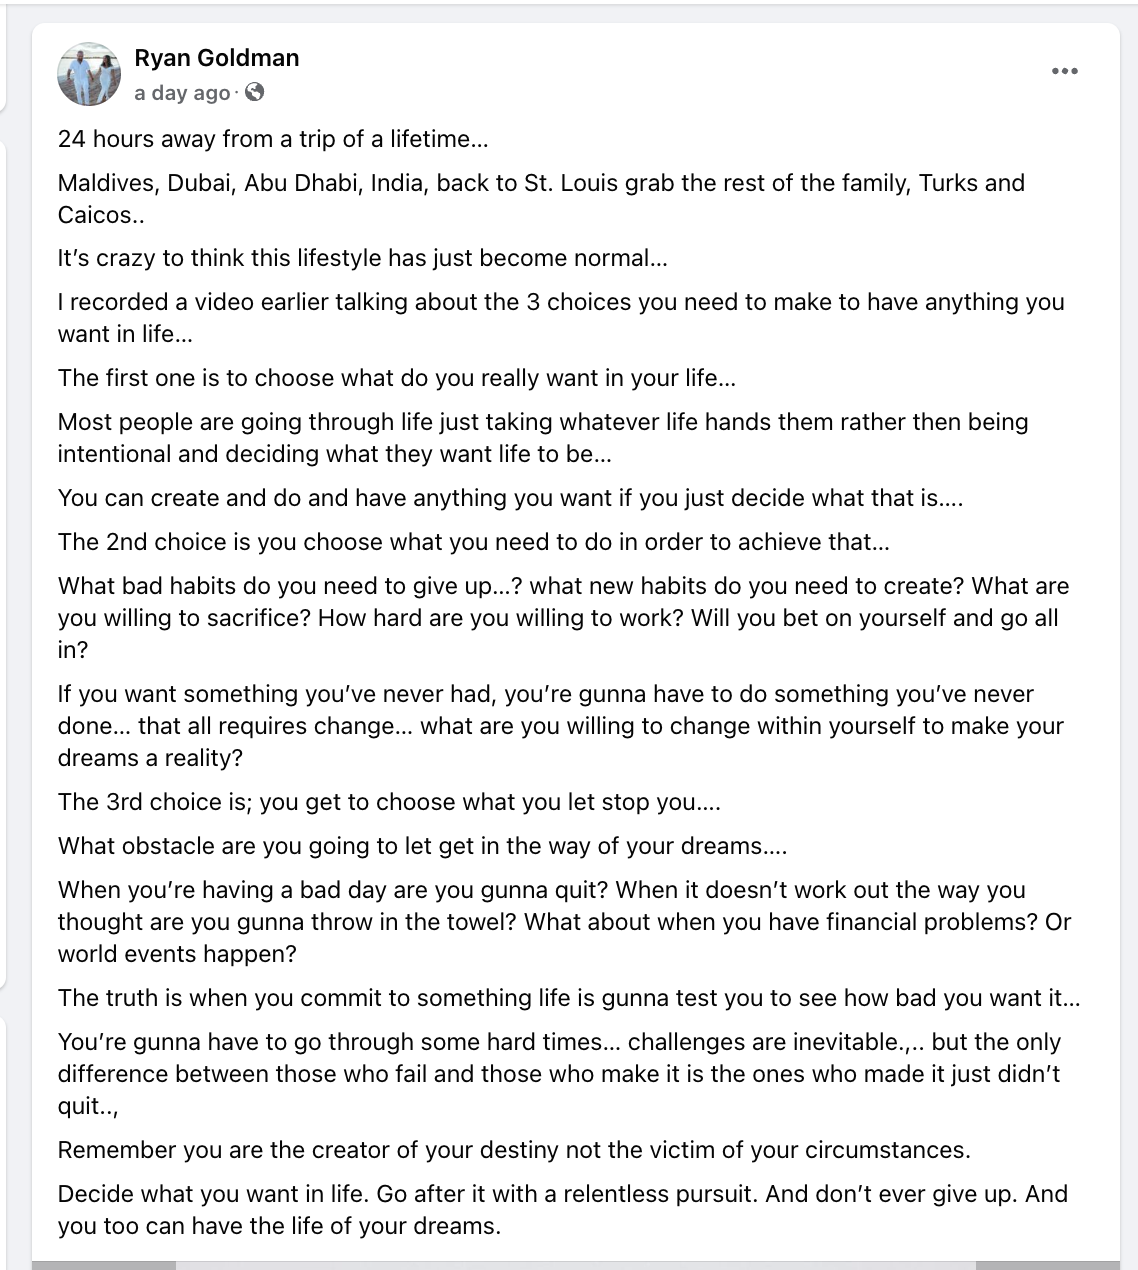Click the 'If you want something you've never had' paragraph
Image resolution: width=1138 pixels, height=1270 pixels.
[561, 726]
